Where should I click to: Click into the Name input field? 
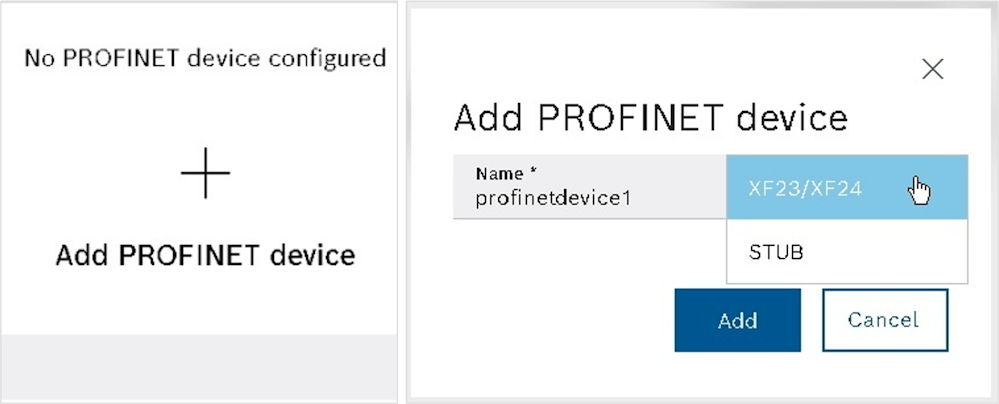[589, 187]
